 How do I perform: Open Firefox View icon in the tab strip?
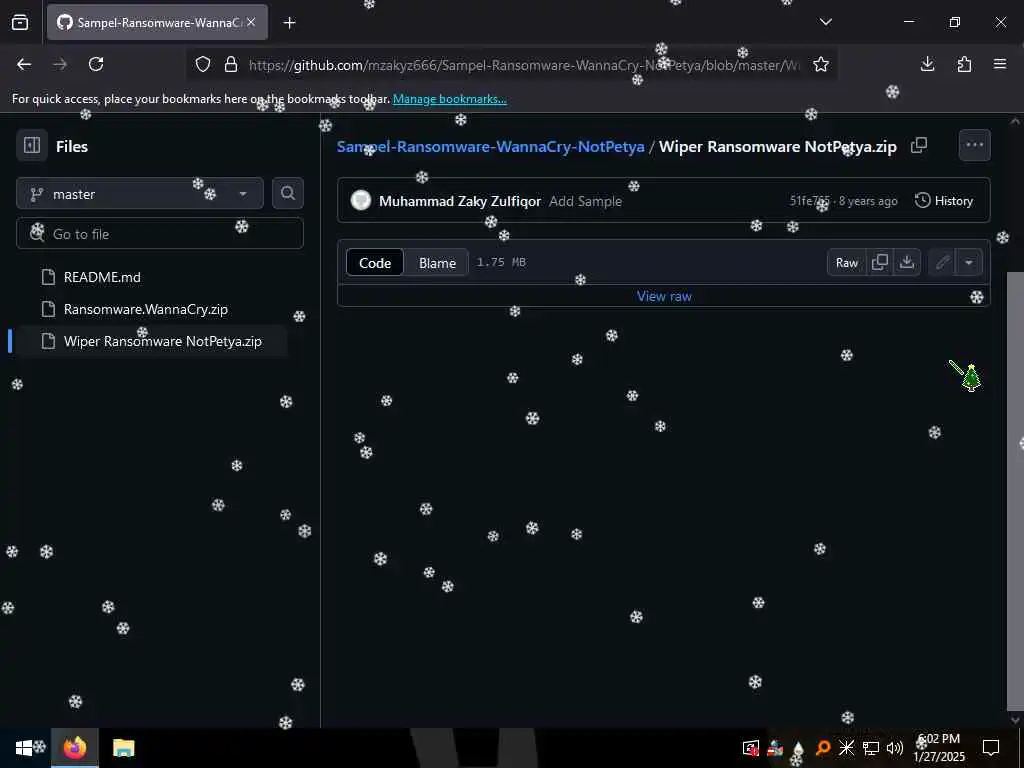(20, 22)
